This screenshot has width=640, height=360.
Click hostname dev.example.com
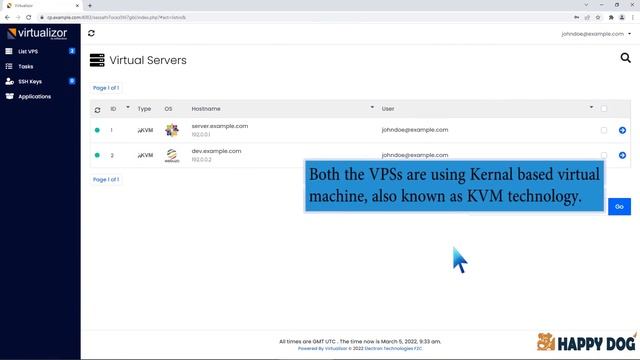(216, 151)
